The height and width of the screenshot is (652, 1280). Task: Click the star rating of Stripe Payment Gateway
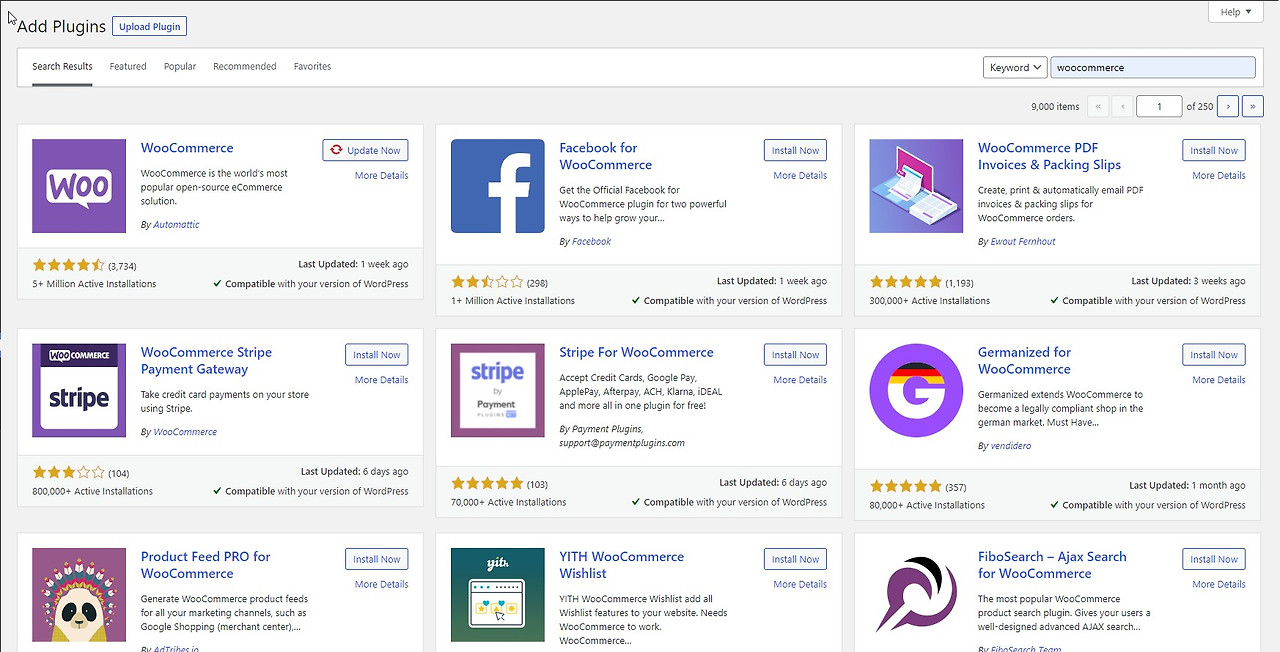pyautogui.click(x=68, y=473)
